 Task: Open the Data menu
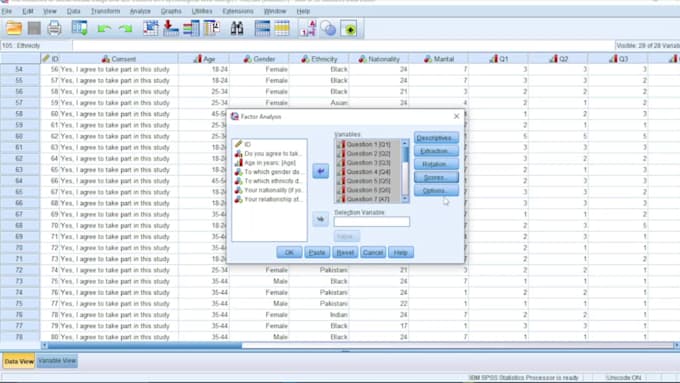pyautogui.click(x=73, y=11)
